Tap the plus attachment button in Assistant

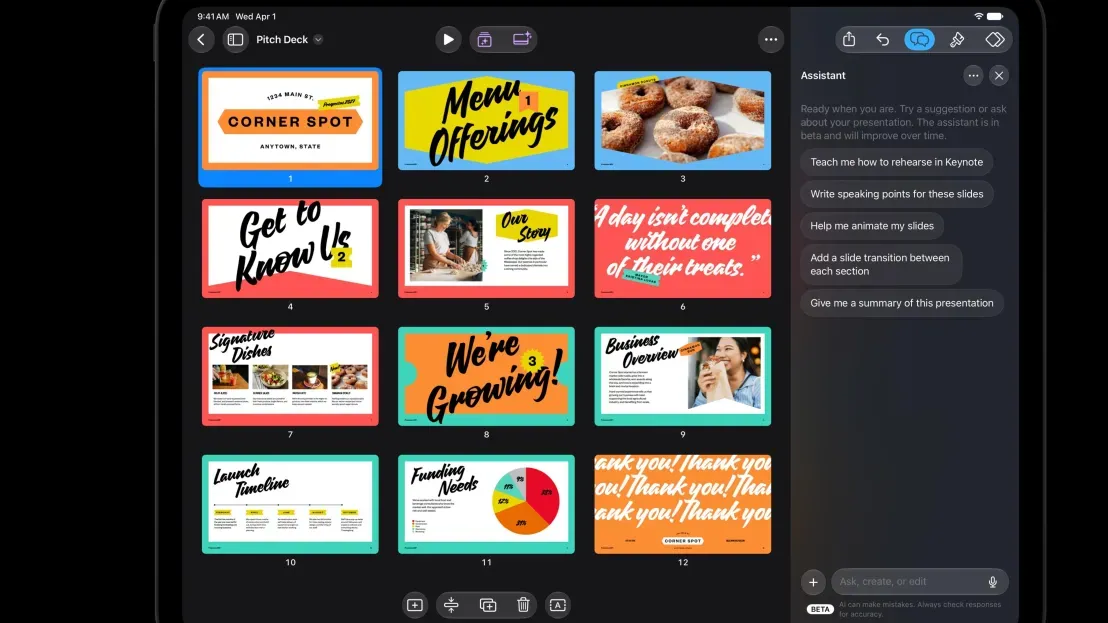(813, 582)
